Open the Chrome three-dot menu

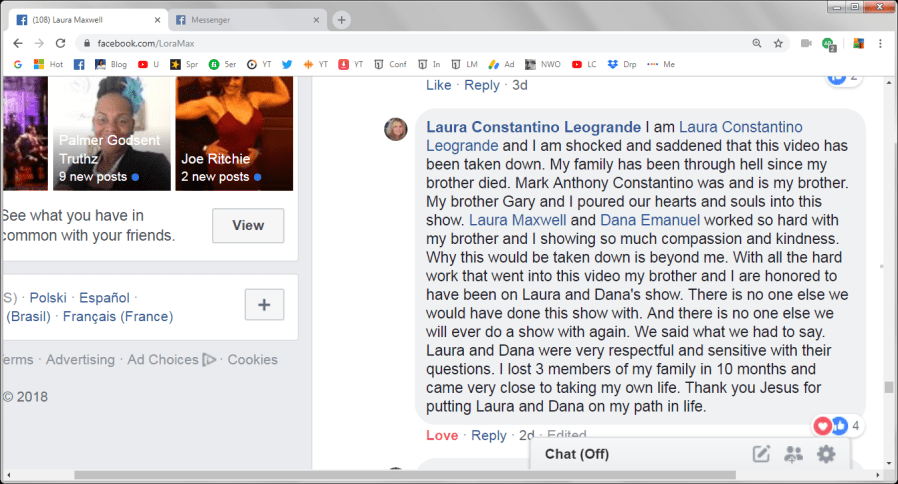[x=880, y=43]
